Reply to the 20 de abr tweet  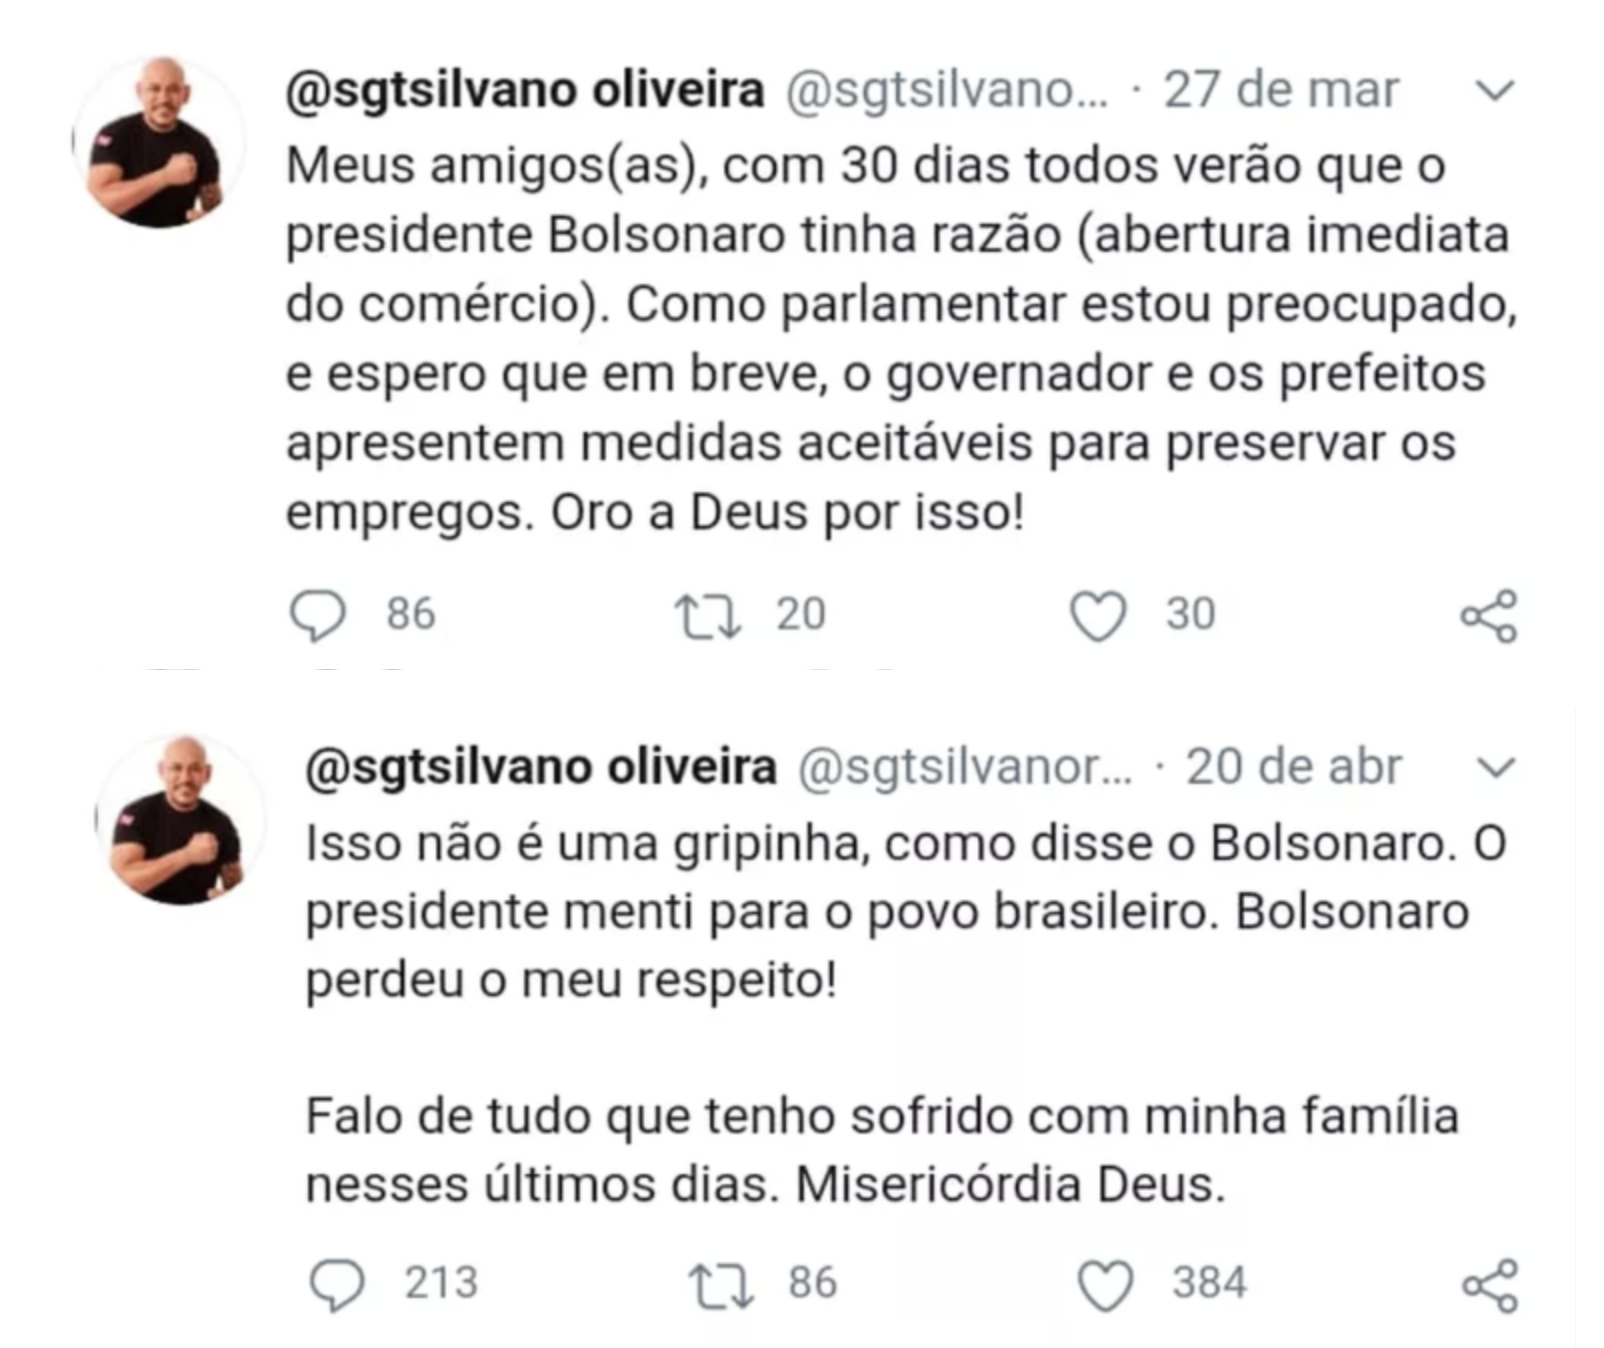pyautogui.click(x=337, y=1284)
